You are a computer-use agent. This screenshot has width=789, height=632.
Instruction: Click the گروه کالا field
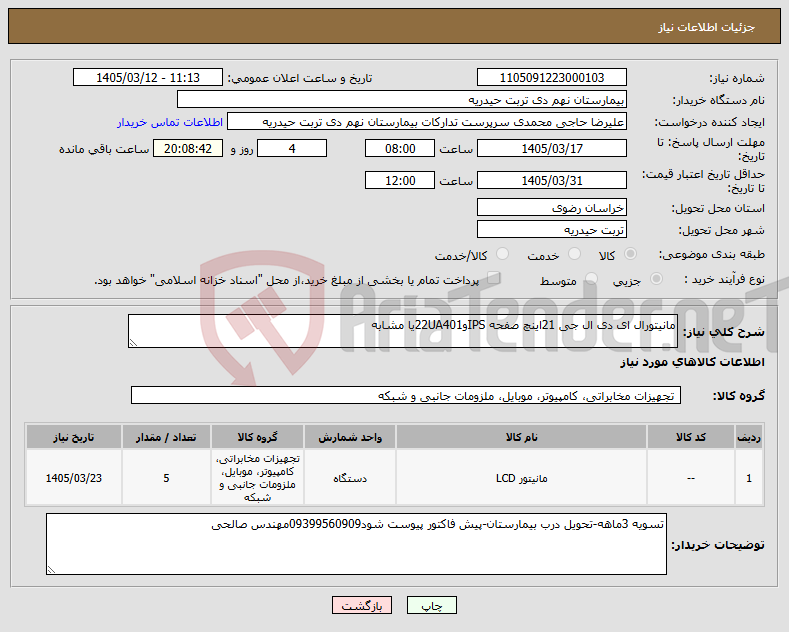pos(406,396)
